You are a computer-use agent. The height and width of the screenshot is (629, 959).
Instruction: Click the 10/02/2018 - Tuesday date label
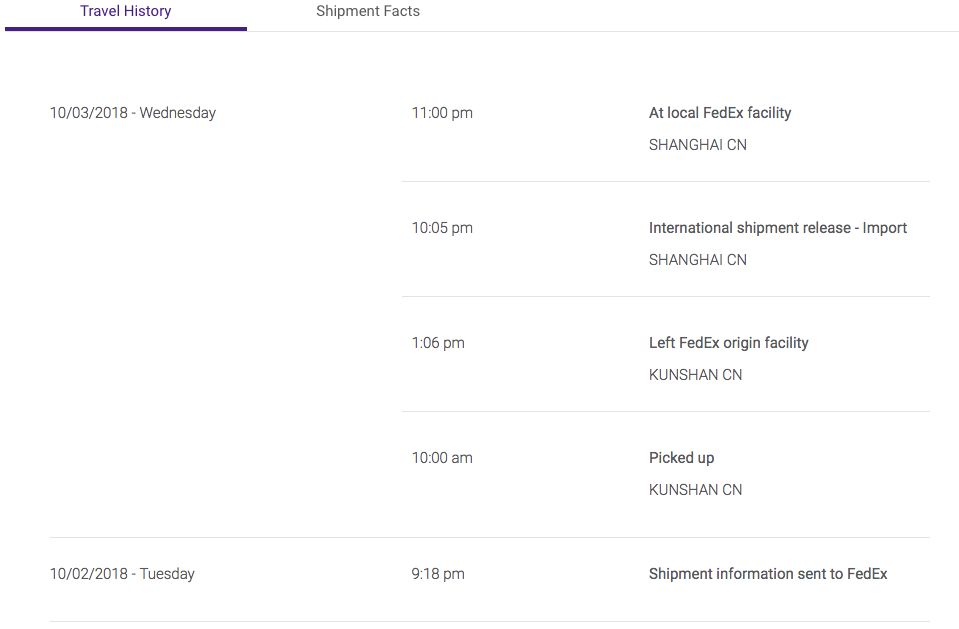[122, 574]
